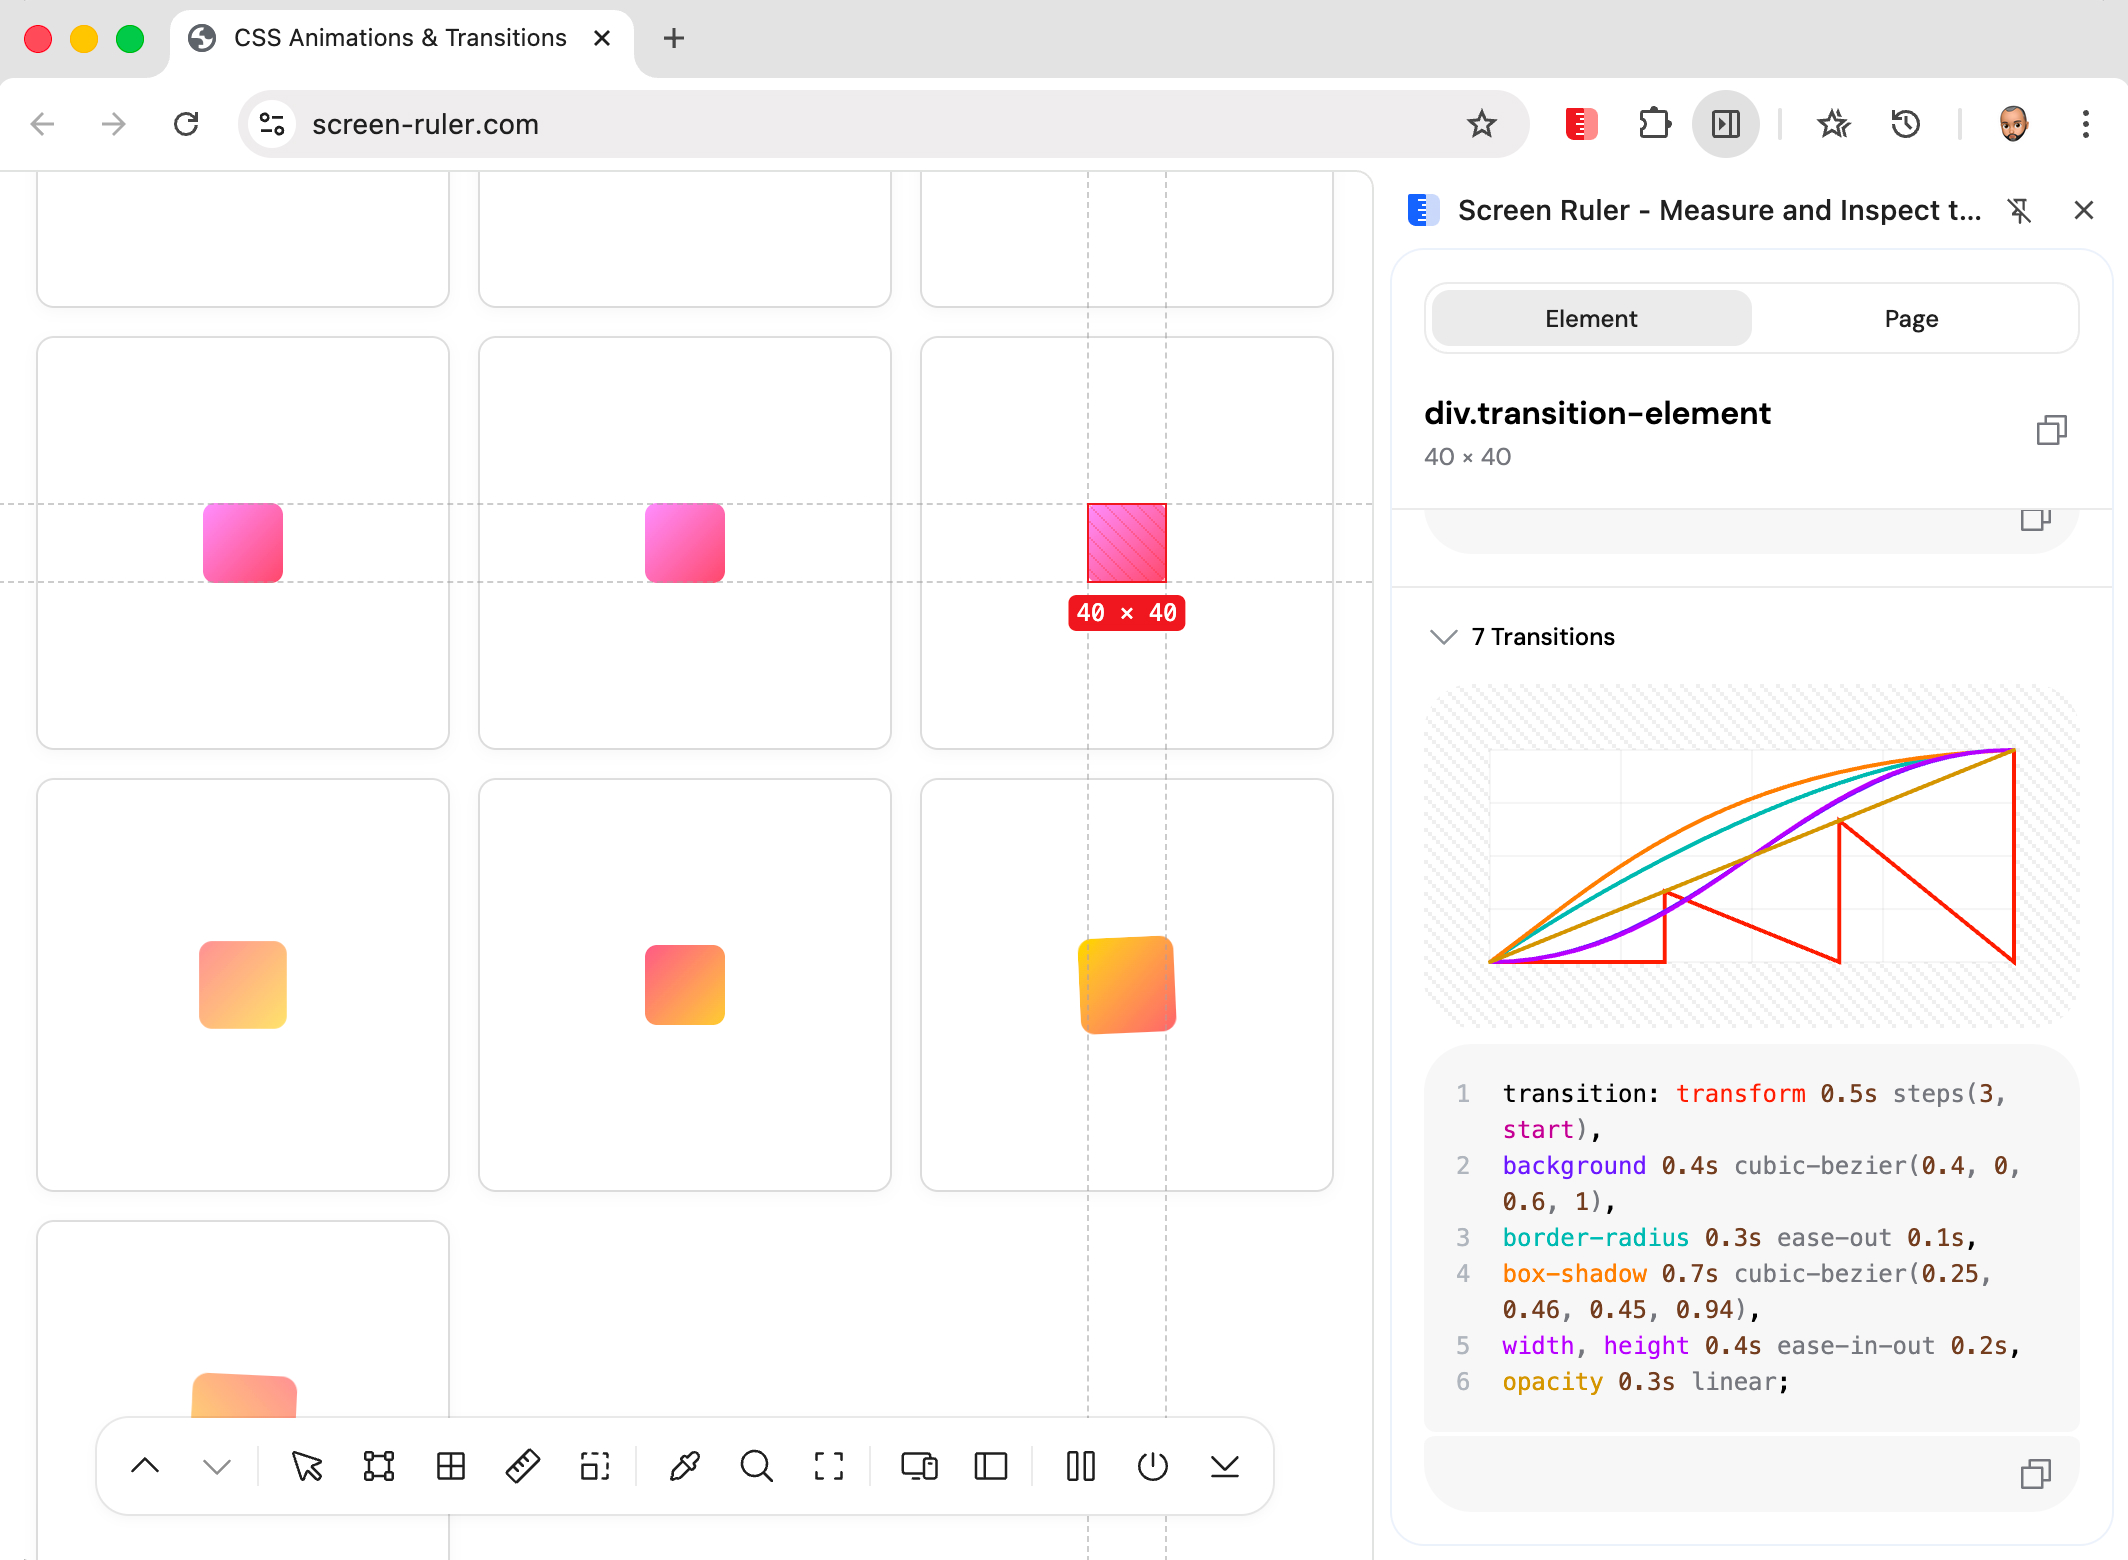Click the peach gradient square in third row
The width and height of the screenshot is (2128, 1560).
tap(243, 985)
